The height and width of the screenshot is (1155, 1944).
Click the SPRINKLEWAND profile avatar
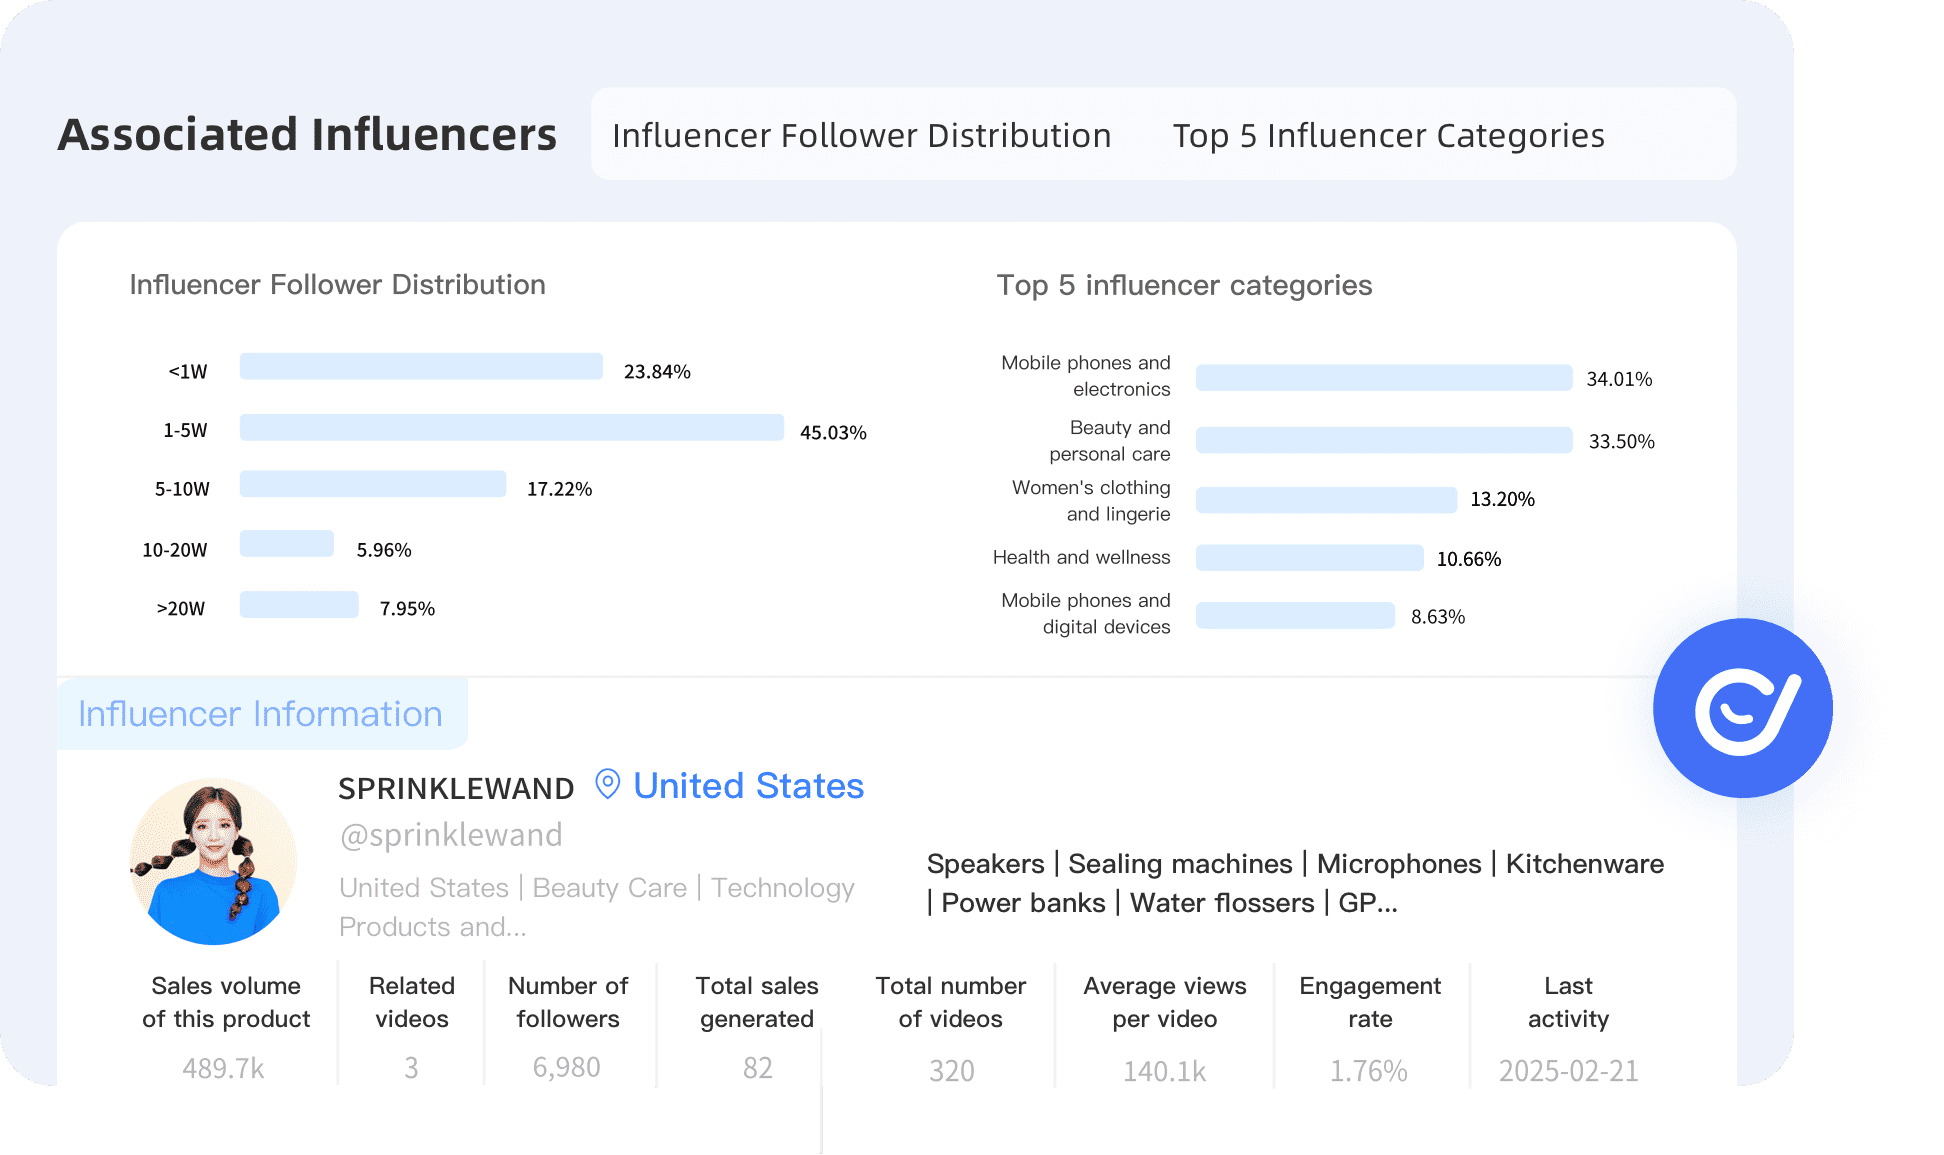(213, 862)
